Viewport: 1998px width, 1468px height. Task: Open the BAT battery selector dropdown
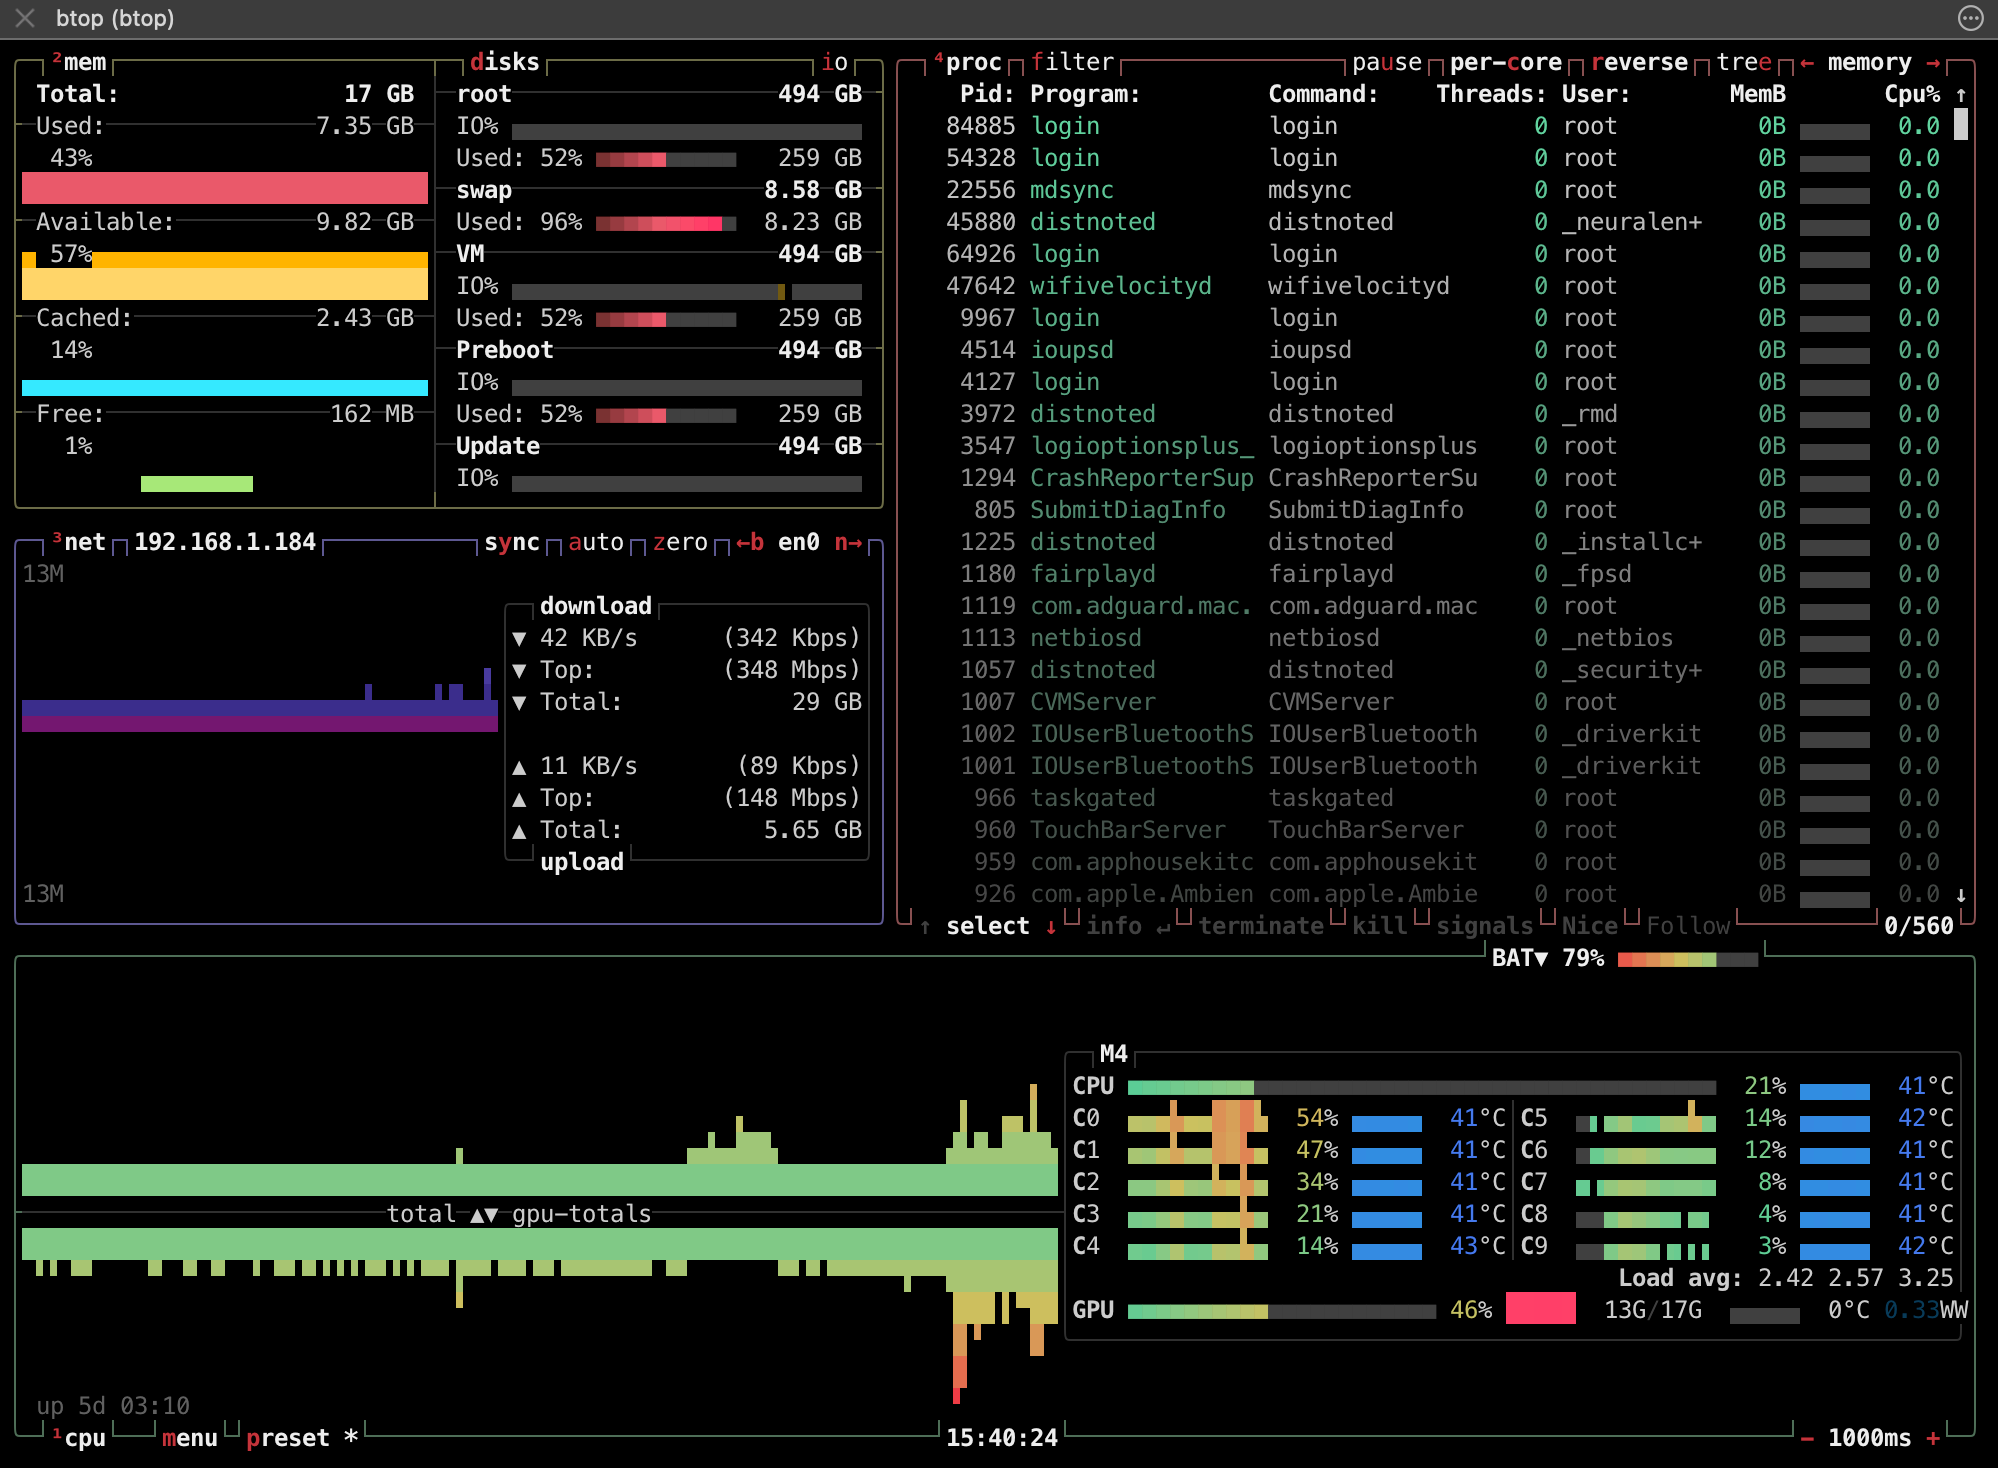pos(1519,958)
